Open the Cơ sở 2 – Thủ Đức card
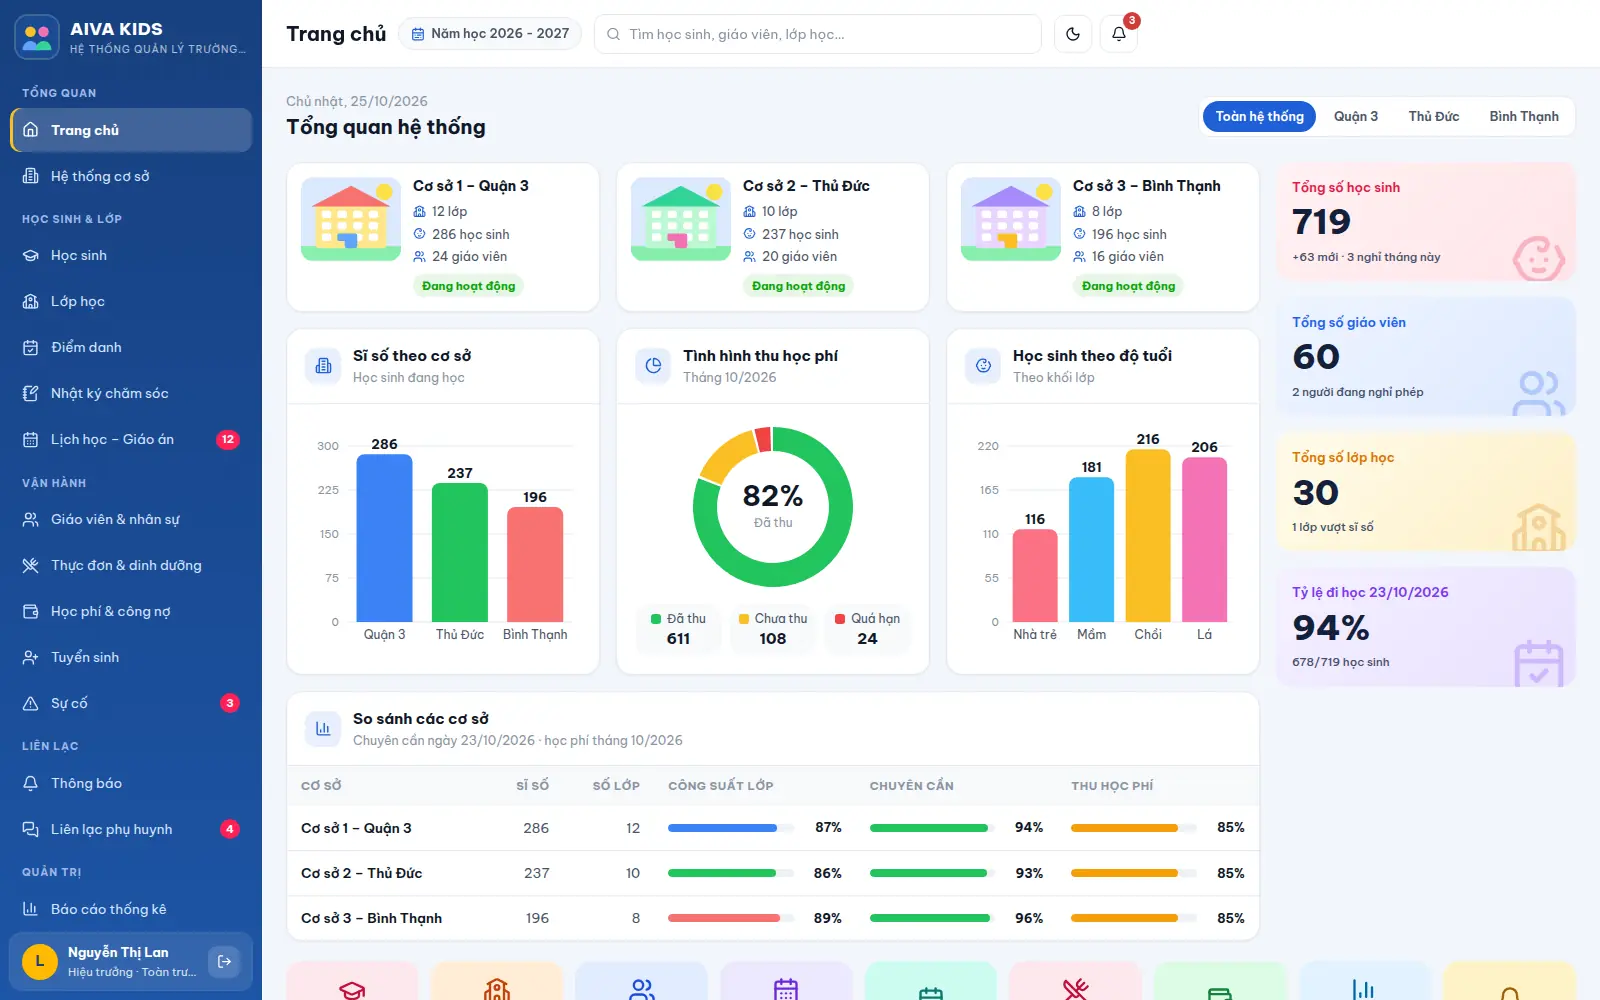 [x=773, y=237]
